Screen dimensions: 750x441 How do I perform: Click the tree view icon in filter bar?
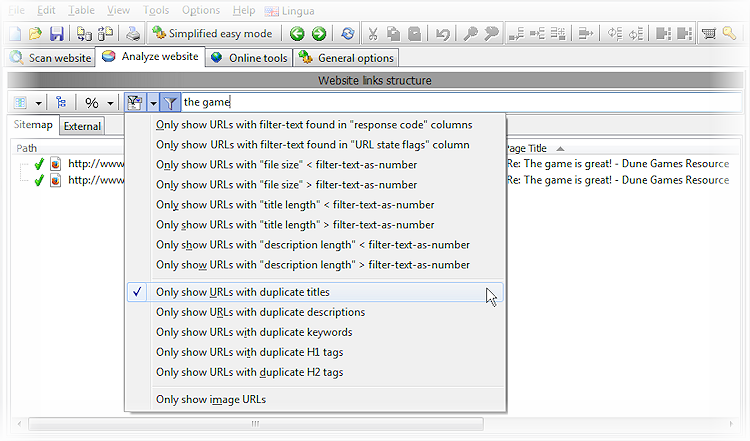tap(61, 102)
